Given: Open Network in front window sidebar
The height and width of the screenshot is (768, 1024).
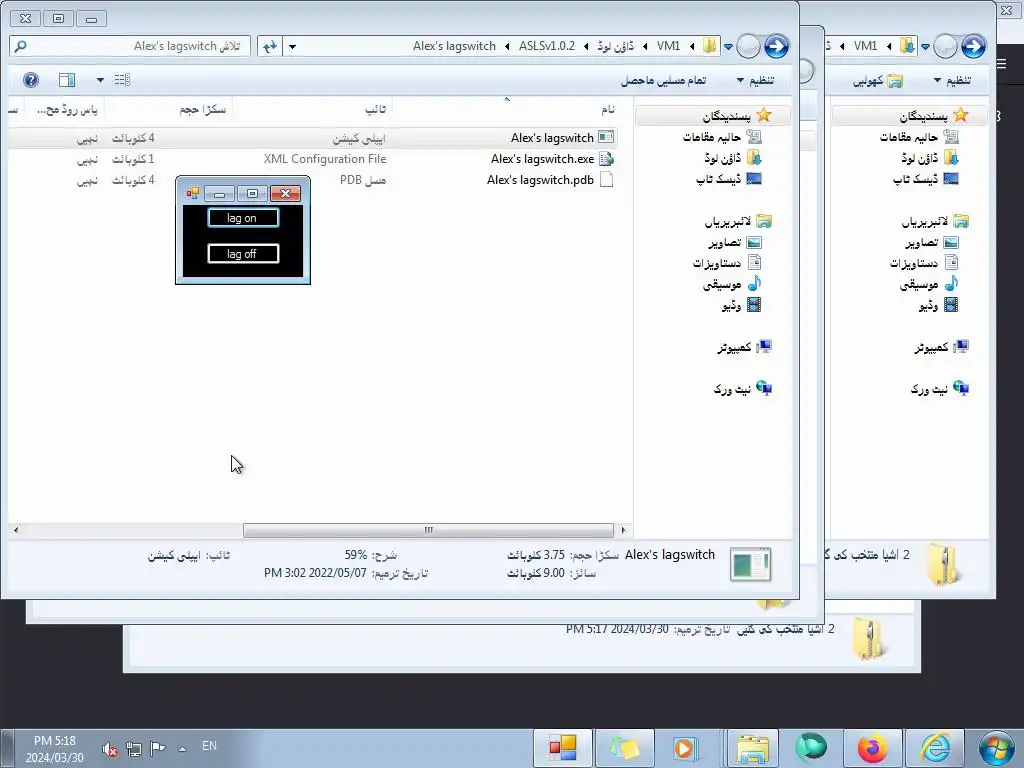Looking at the screenshot, I should click(743, 389).
